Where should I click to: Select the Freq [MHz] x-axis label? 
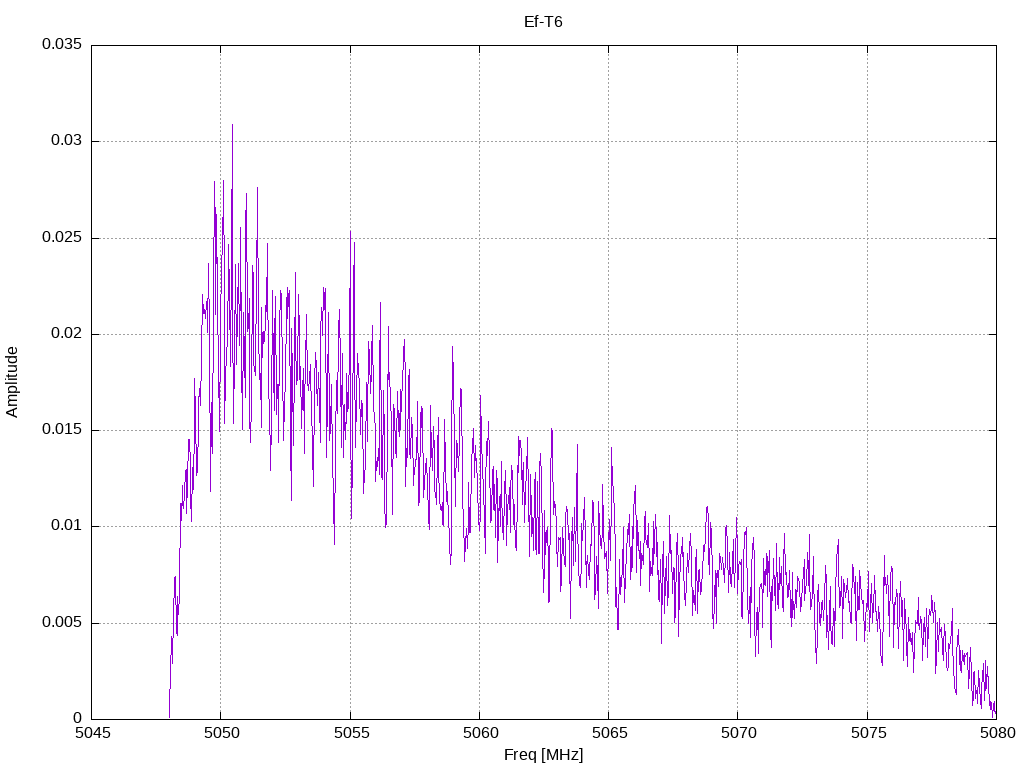click(x=543, y=755)
